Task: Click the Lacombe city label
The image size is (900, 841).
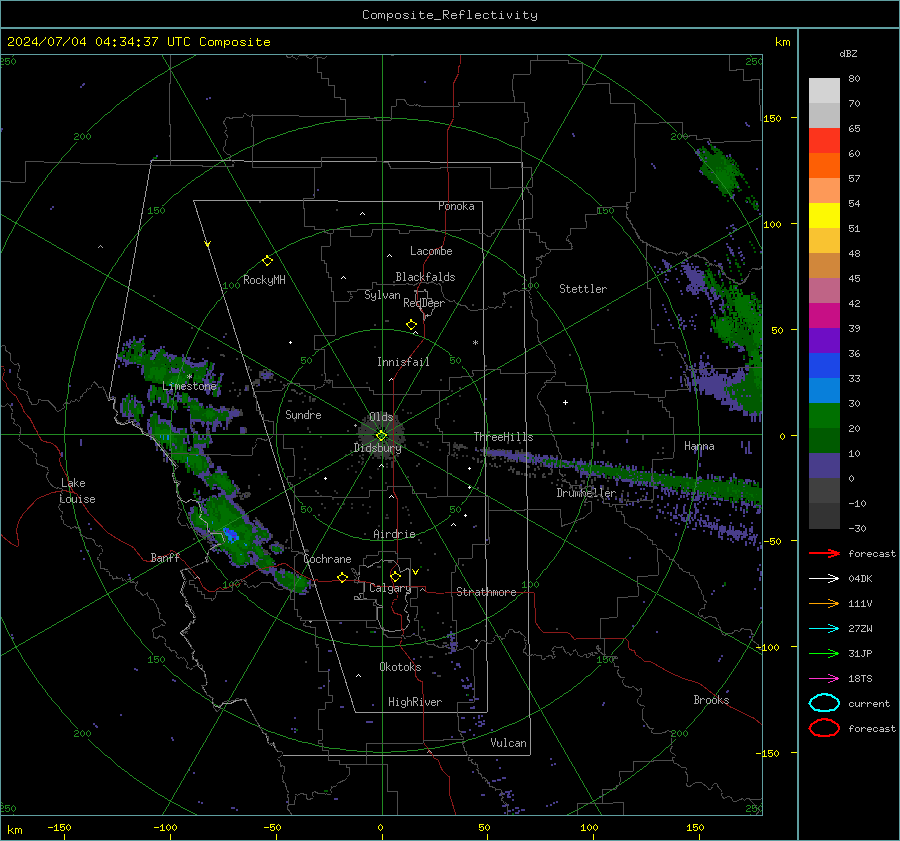Action: (431, 251)
